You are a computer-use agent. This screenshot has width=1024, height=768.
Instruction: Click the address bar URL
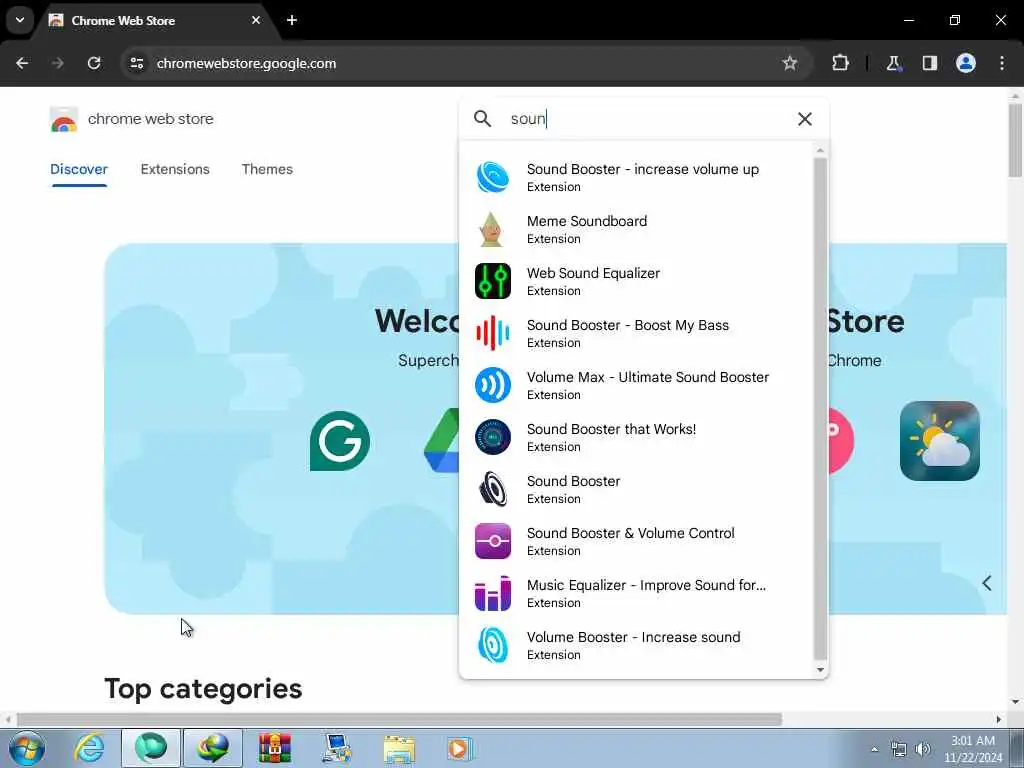[246, 63]
